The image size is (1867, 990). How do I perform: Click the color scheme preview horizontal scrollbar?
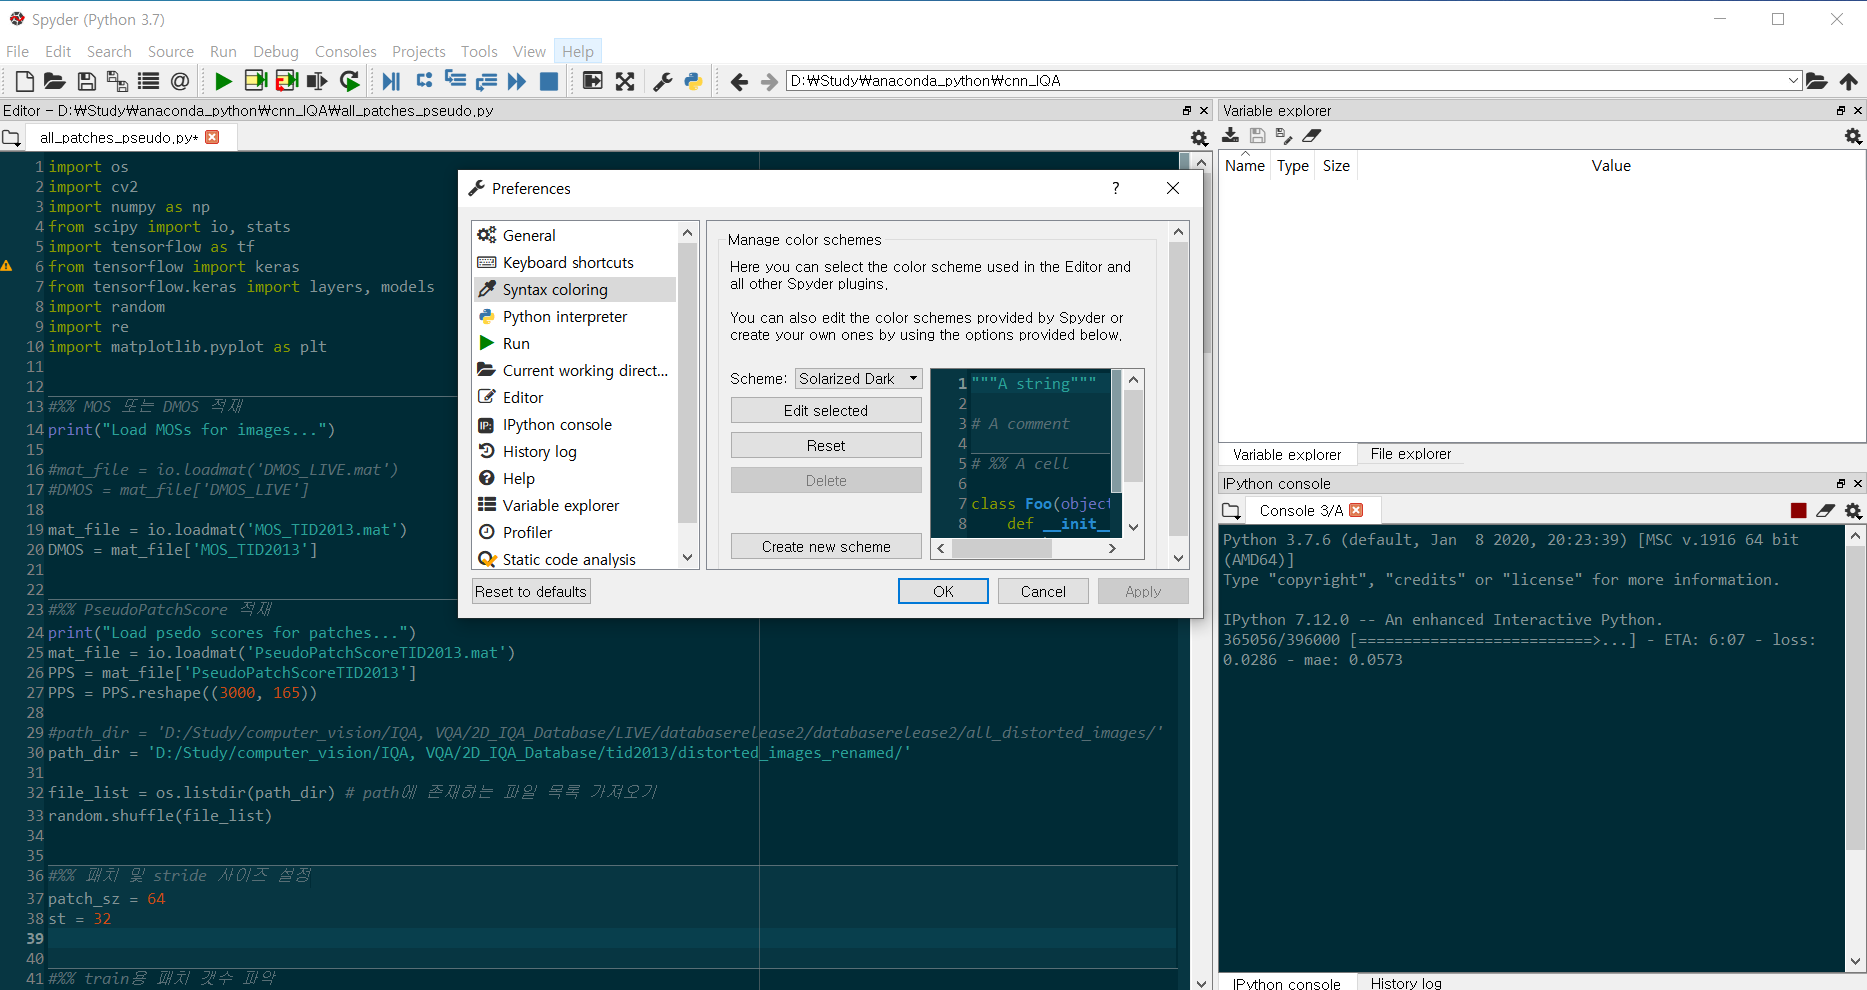click(1025, 548)
